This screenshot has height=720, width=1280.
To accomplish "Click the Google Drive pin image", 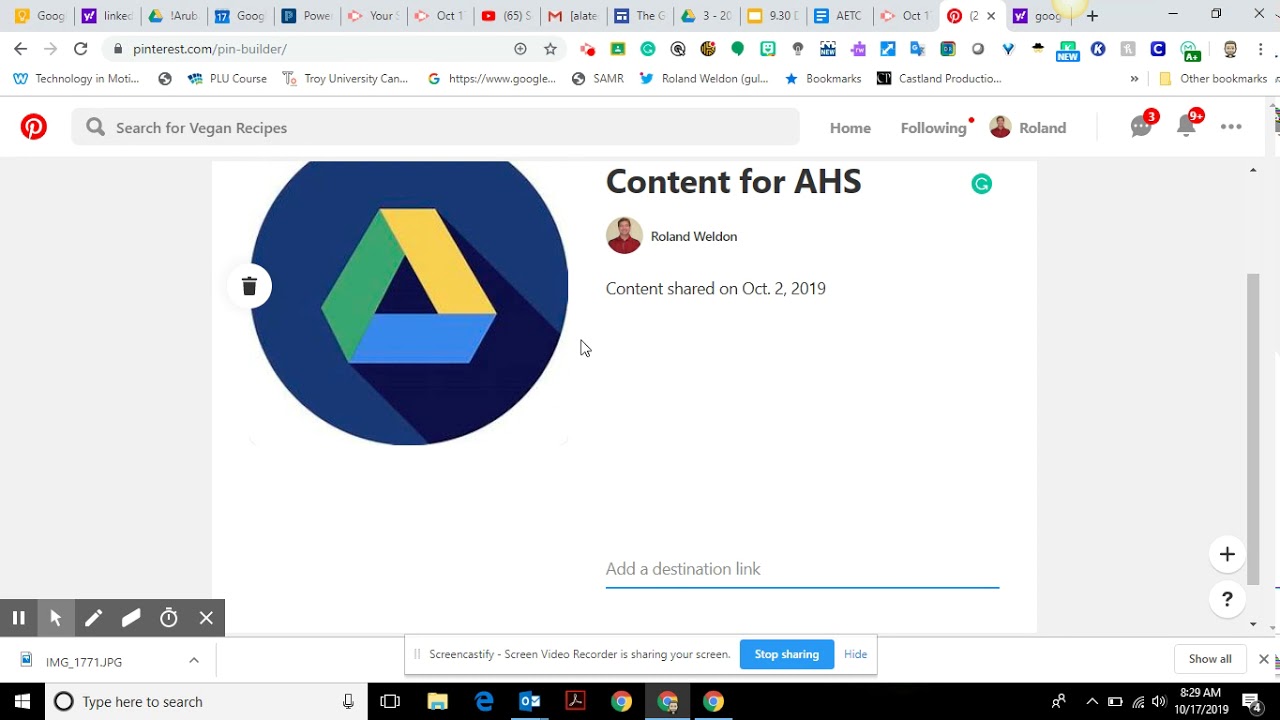I will point(409,303).
